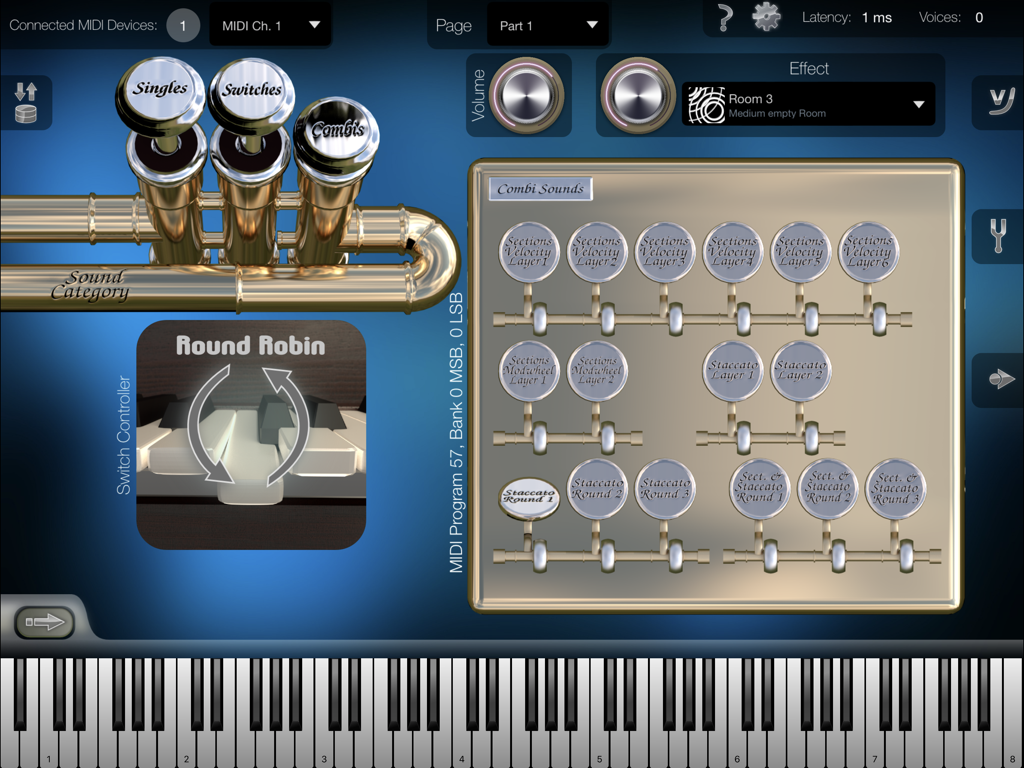This screenshot has width=1024, height=768.
Task: Open app settings with the gear icon
Action: pyautogui.click(x=766, y=18)
